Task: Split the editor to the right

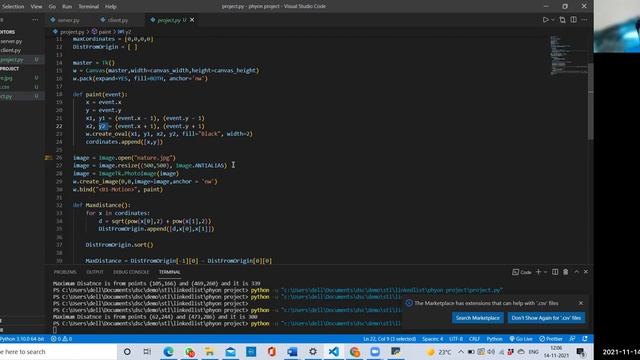Action: click(573, 20)
